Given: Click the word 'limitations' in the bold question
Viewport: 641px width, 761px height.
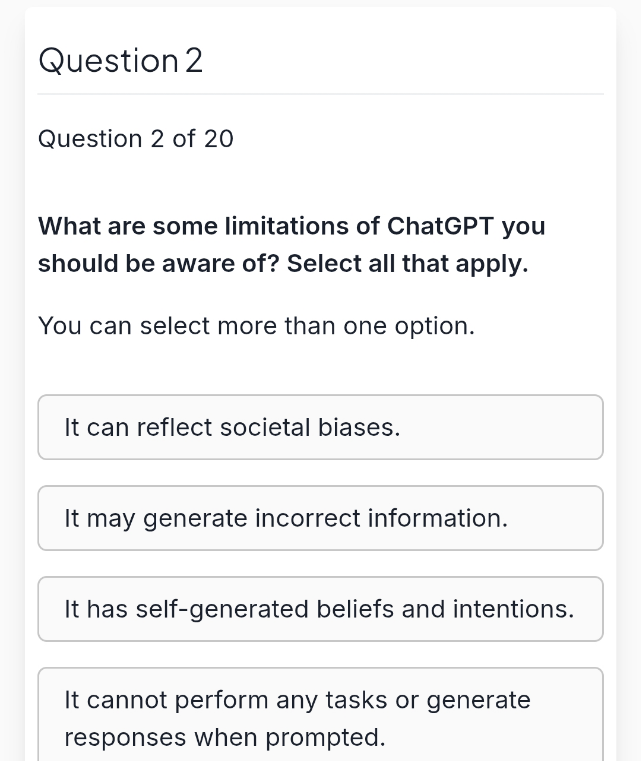Looking at the screenshot, I should pos(287,226).
